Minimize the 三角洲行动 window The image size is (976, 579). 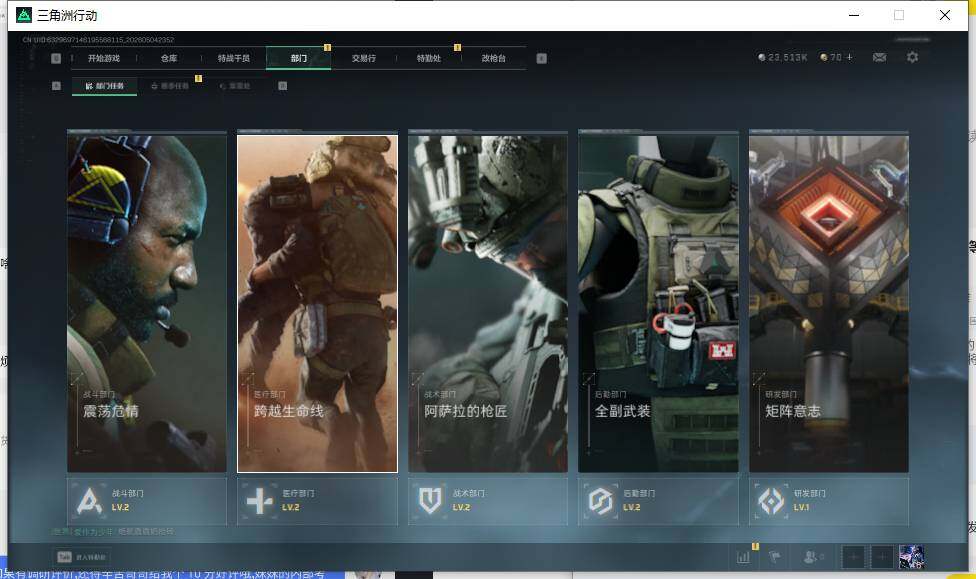[854, 15]
